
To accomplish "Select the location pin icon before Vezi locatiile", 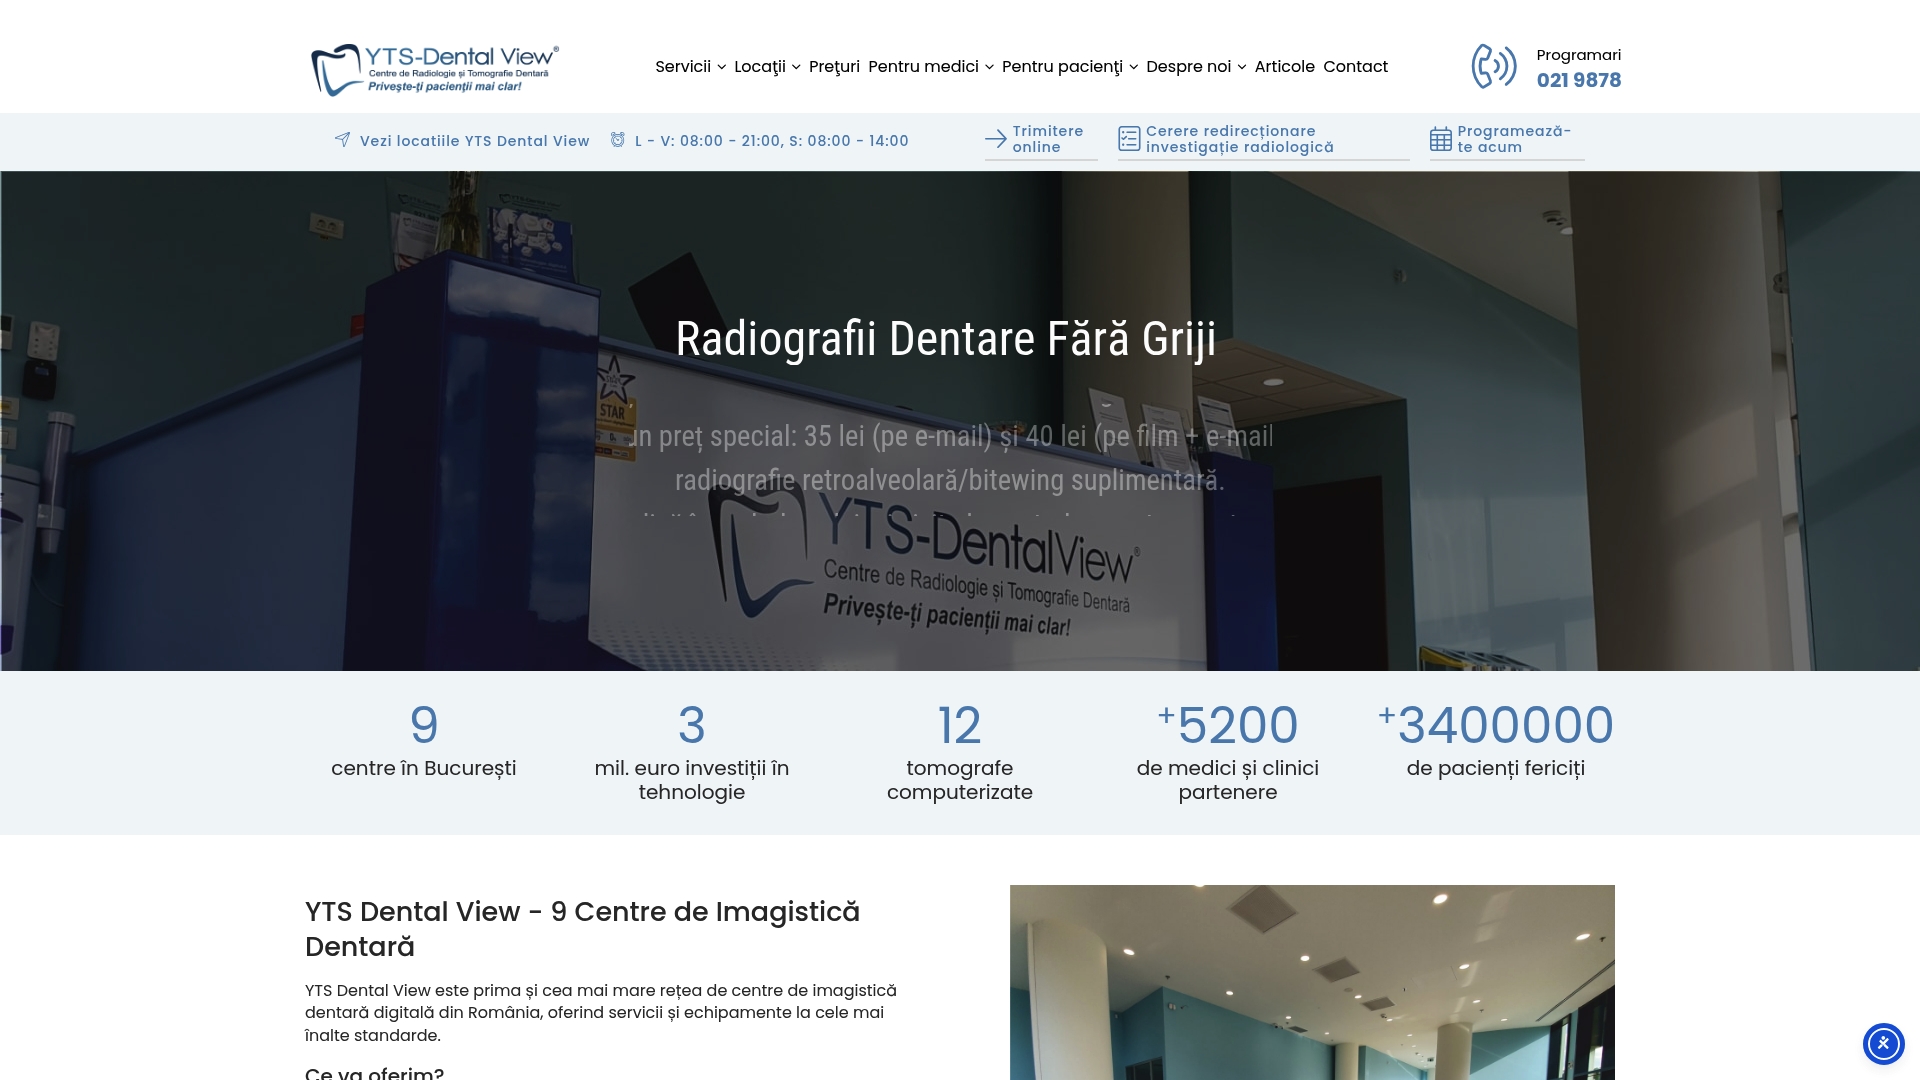I will pos(343,140).
